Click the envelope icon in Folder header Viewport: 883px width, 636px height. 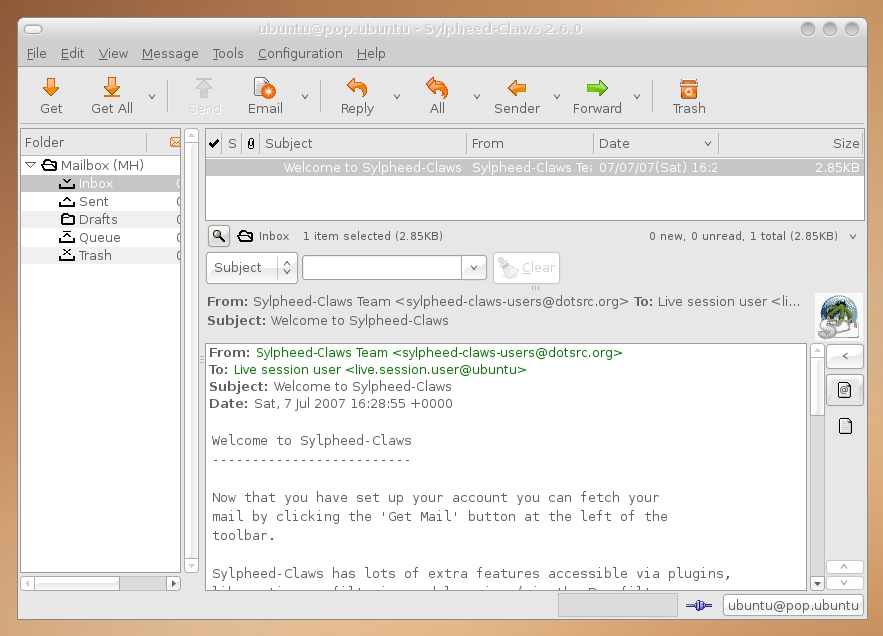175,142
